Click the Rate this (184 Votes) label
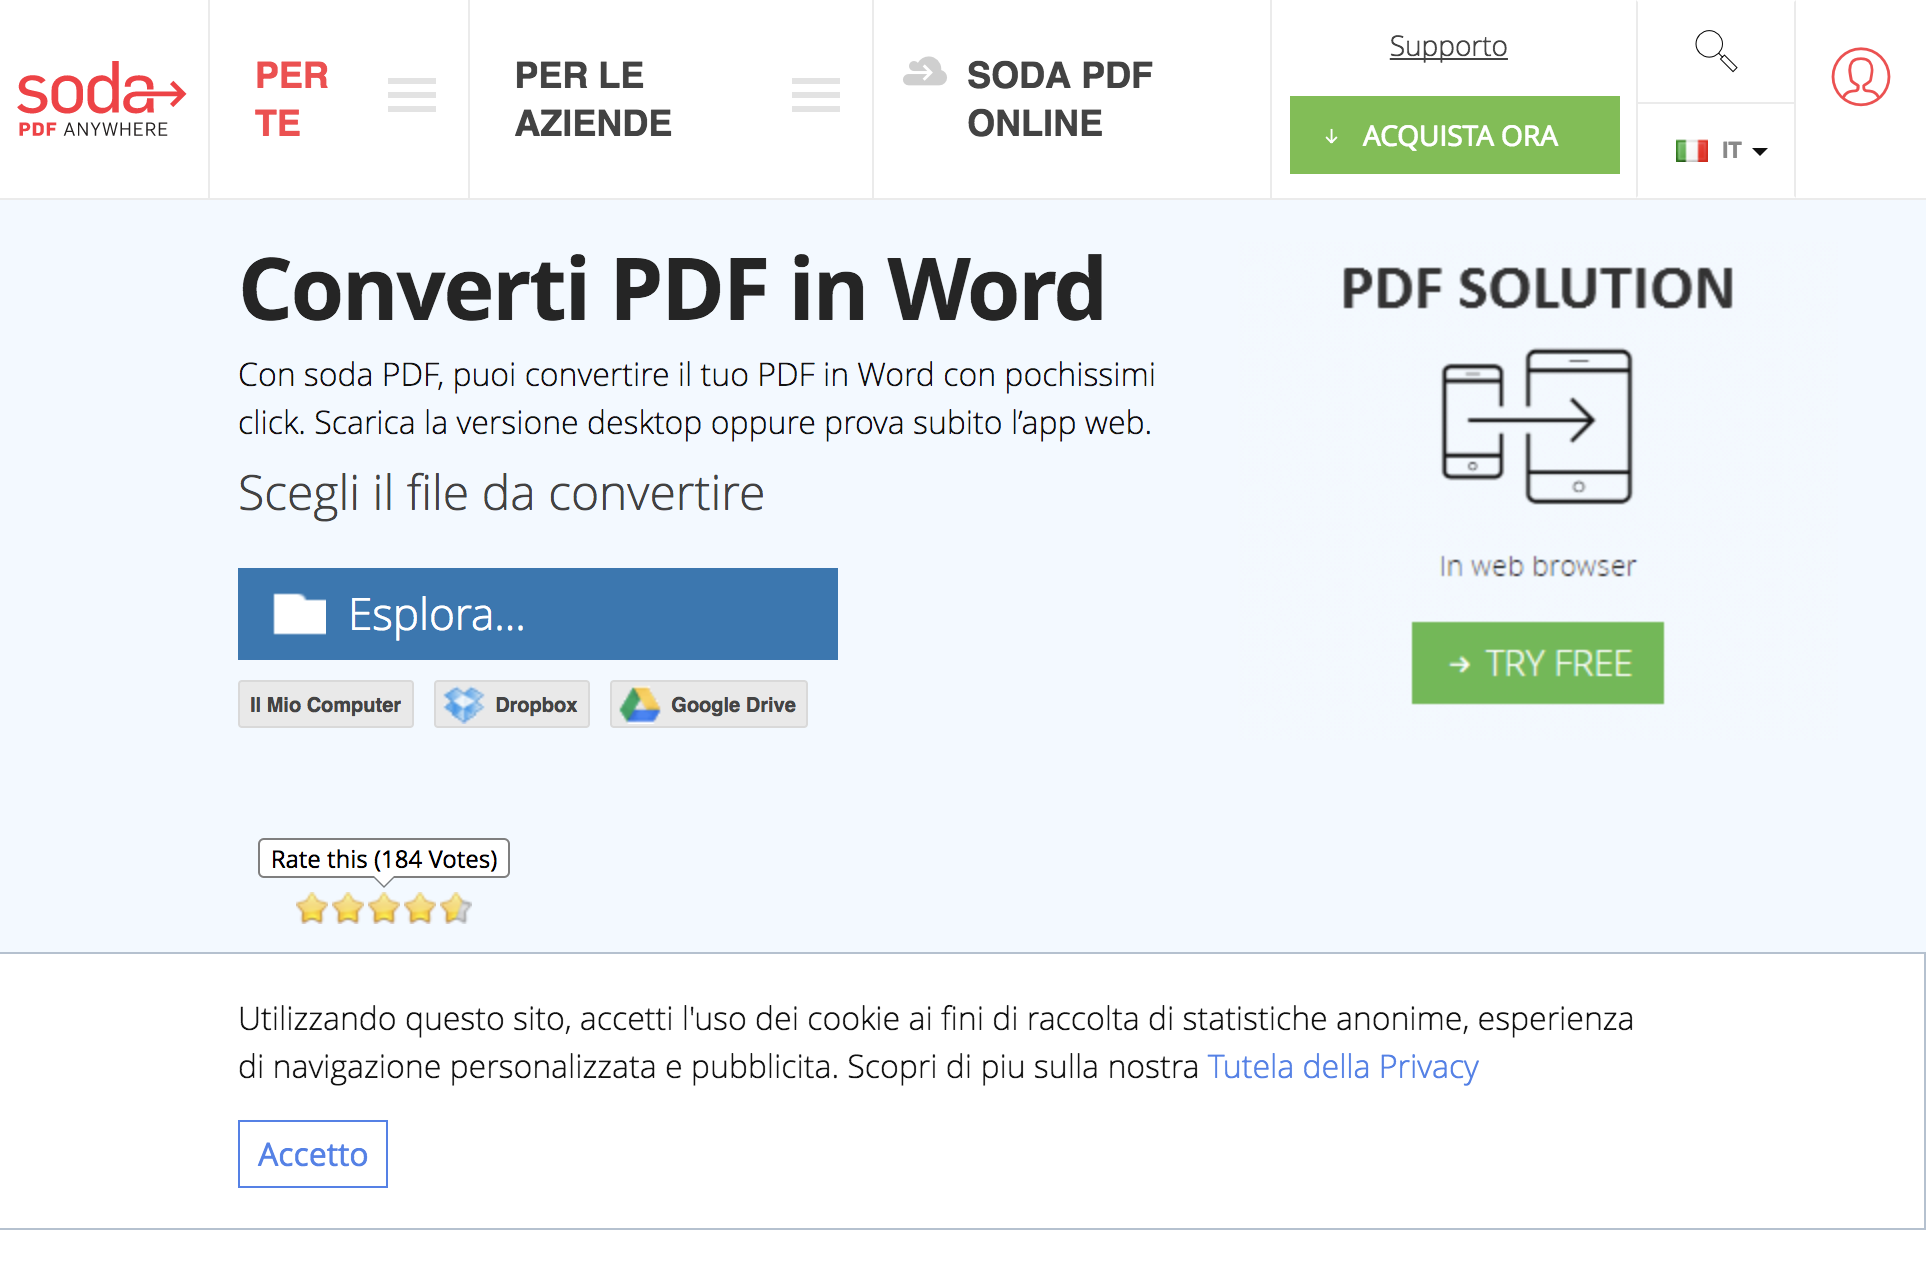Screen dimensions: 1926x1284 coord(384,859)
